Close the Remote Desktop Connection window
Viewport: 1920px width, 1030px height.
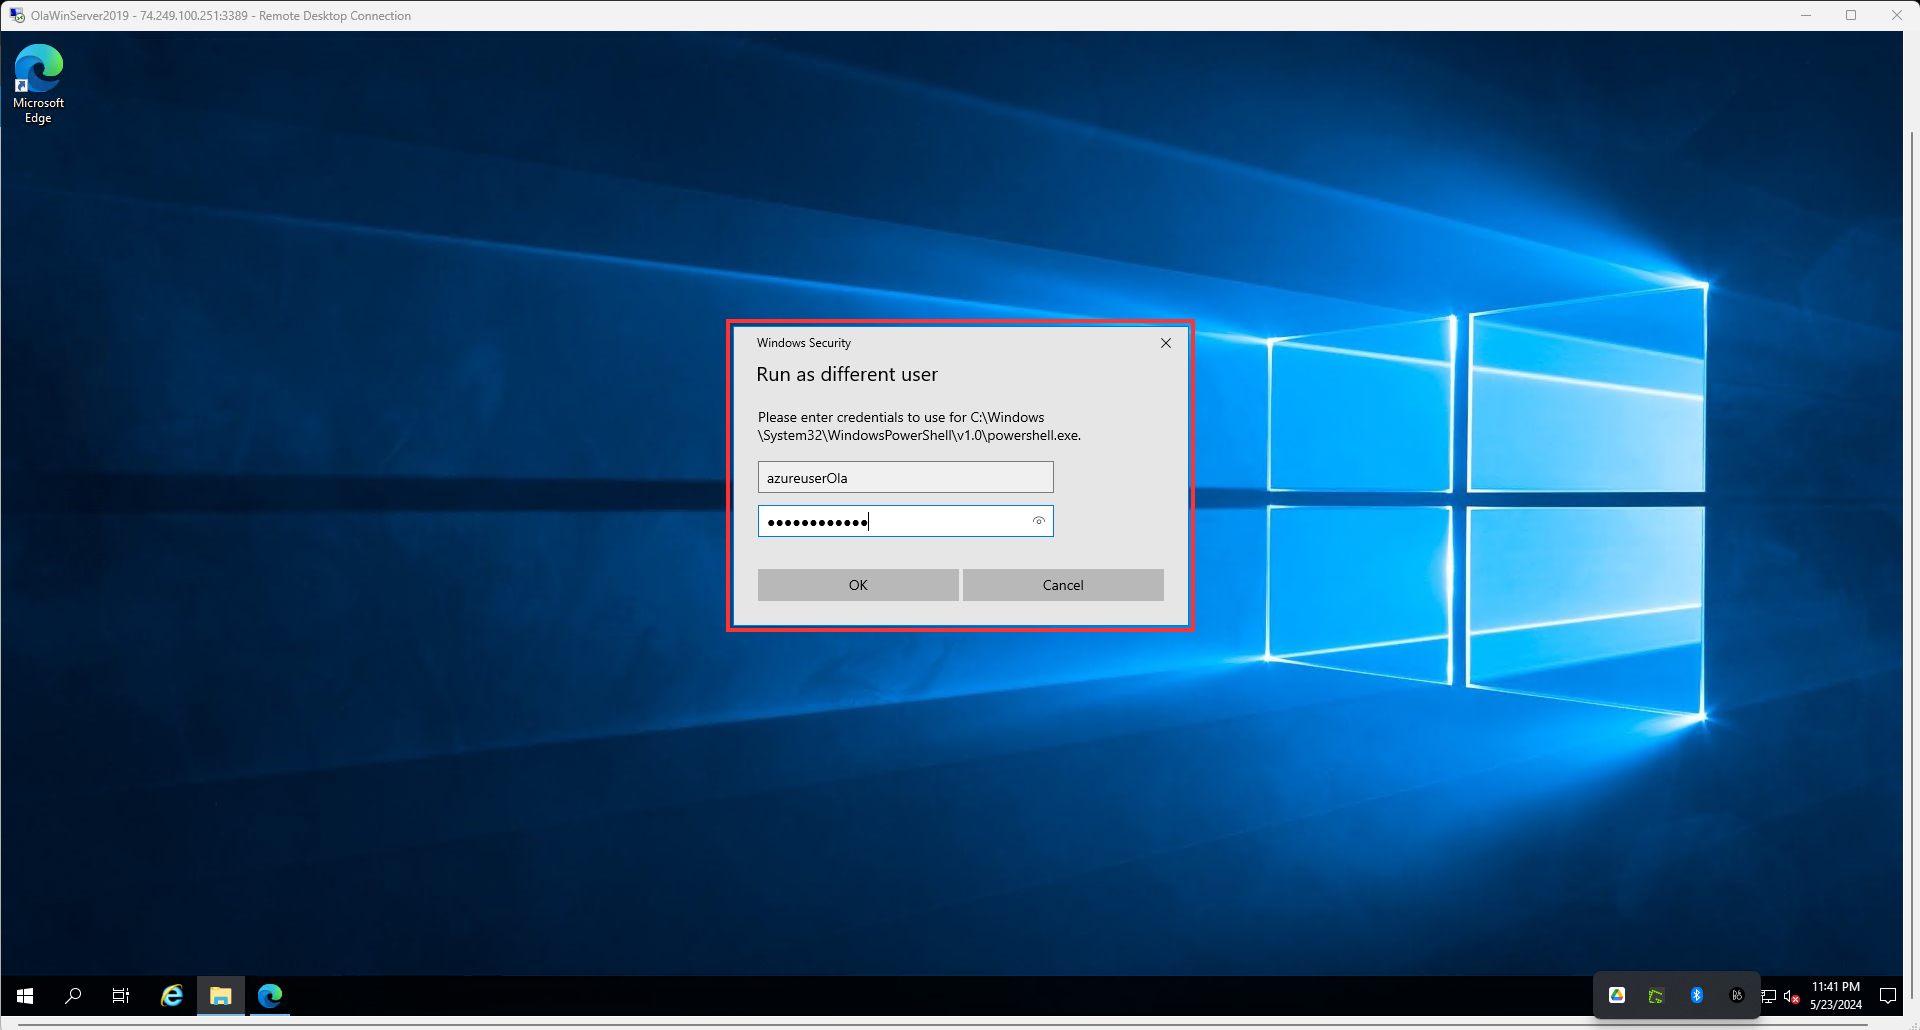click(x=1896, y=15)
